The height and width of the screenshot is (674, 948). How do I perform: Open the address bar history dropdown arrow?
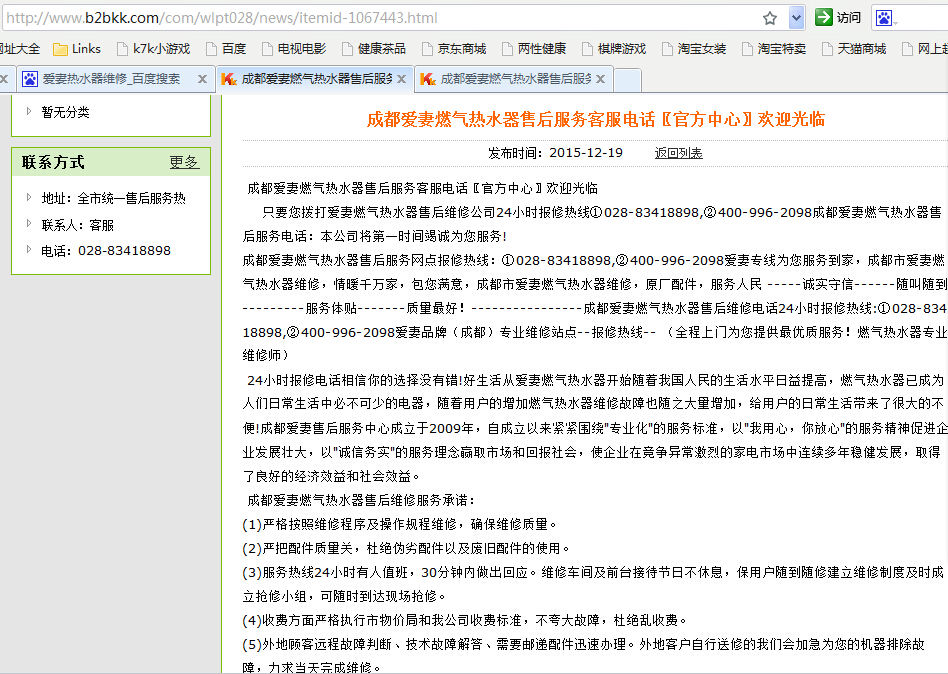[796, 18]
